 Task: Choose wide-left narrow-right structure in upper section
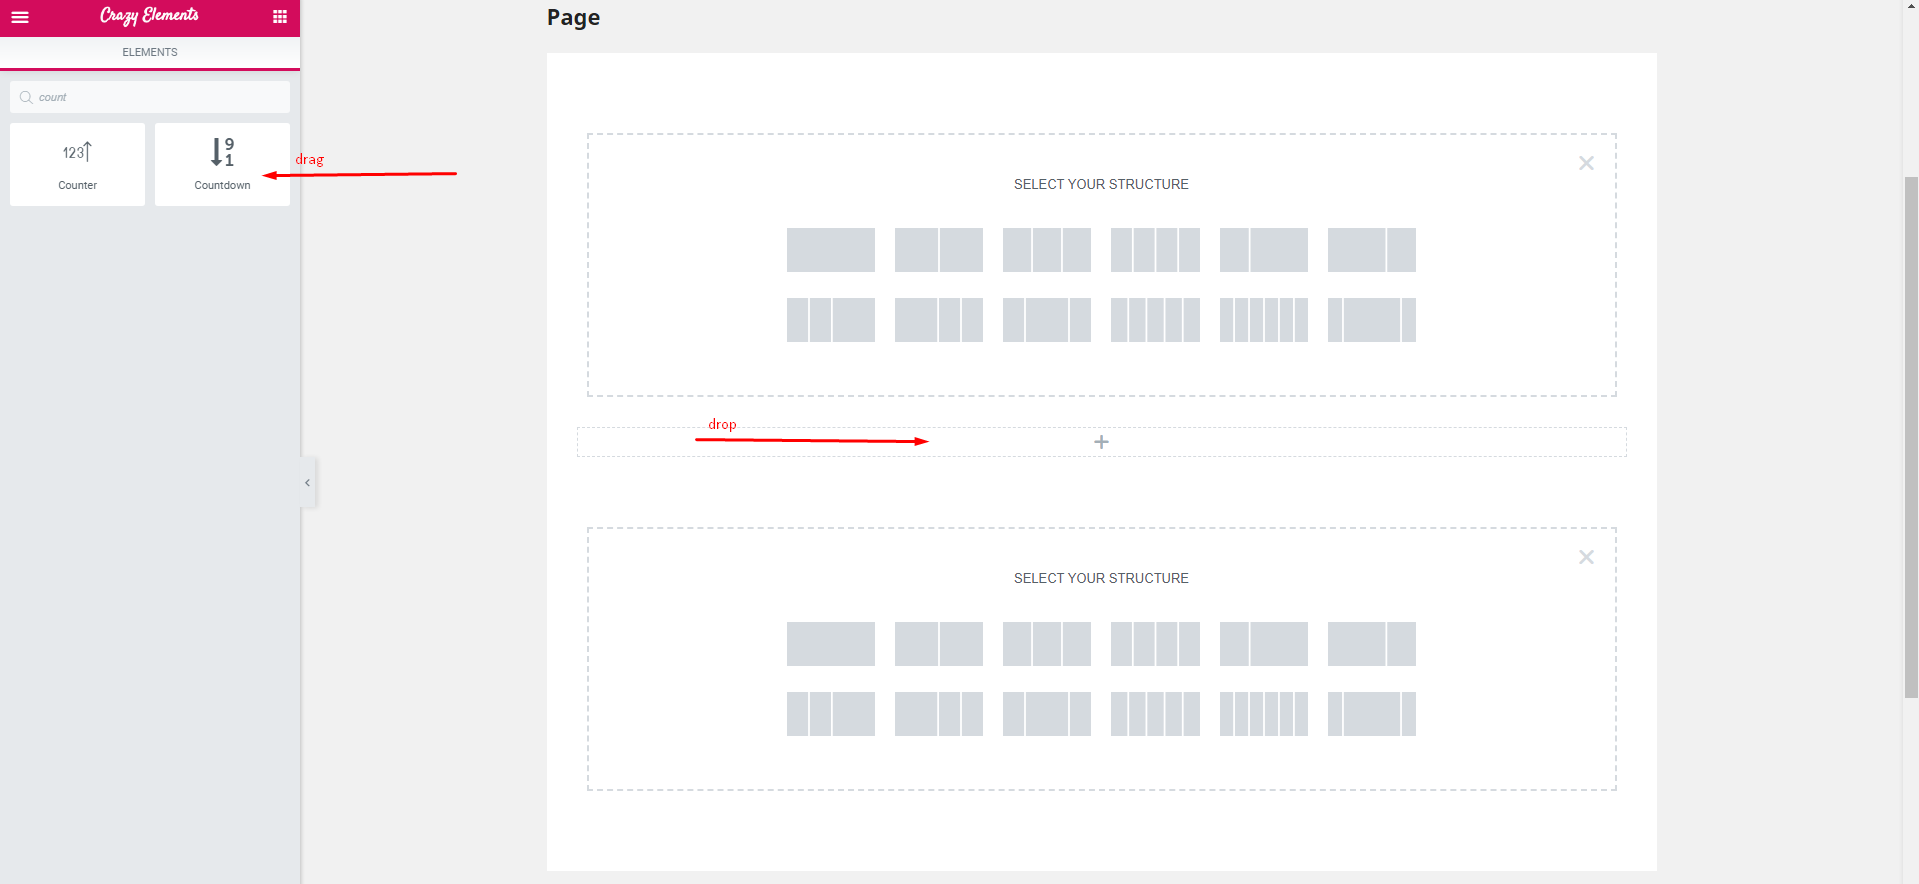tap(1371, 250)
